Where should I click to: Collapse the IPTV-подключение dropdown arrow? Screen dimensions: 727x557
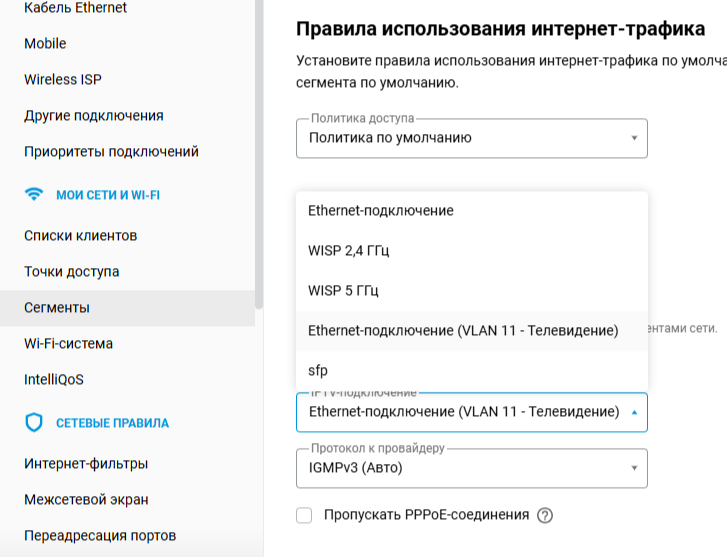(634, 412)
